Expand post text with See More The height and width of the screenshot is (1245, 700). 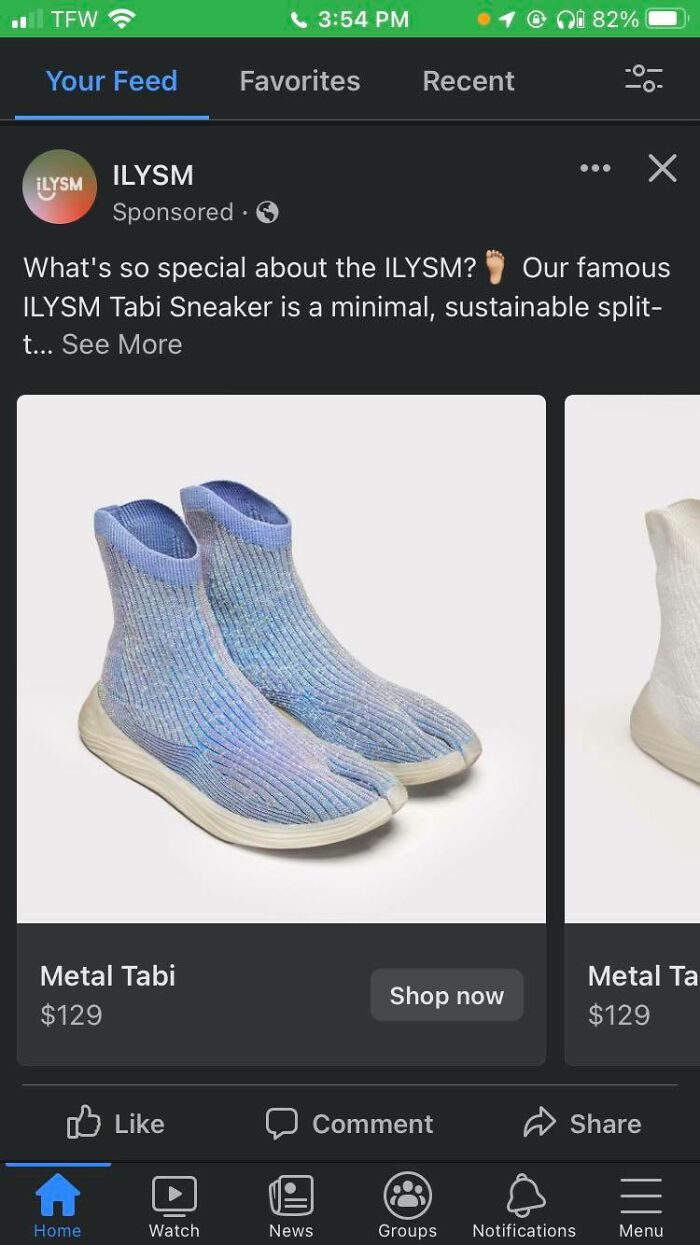point(122,344)
